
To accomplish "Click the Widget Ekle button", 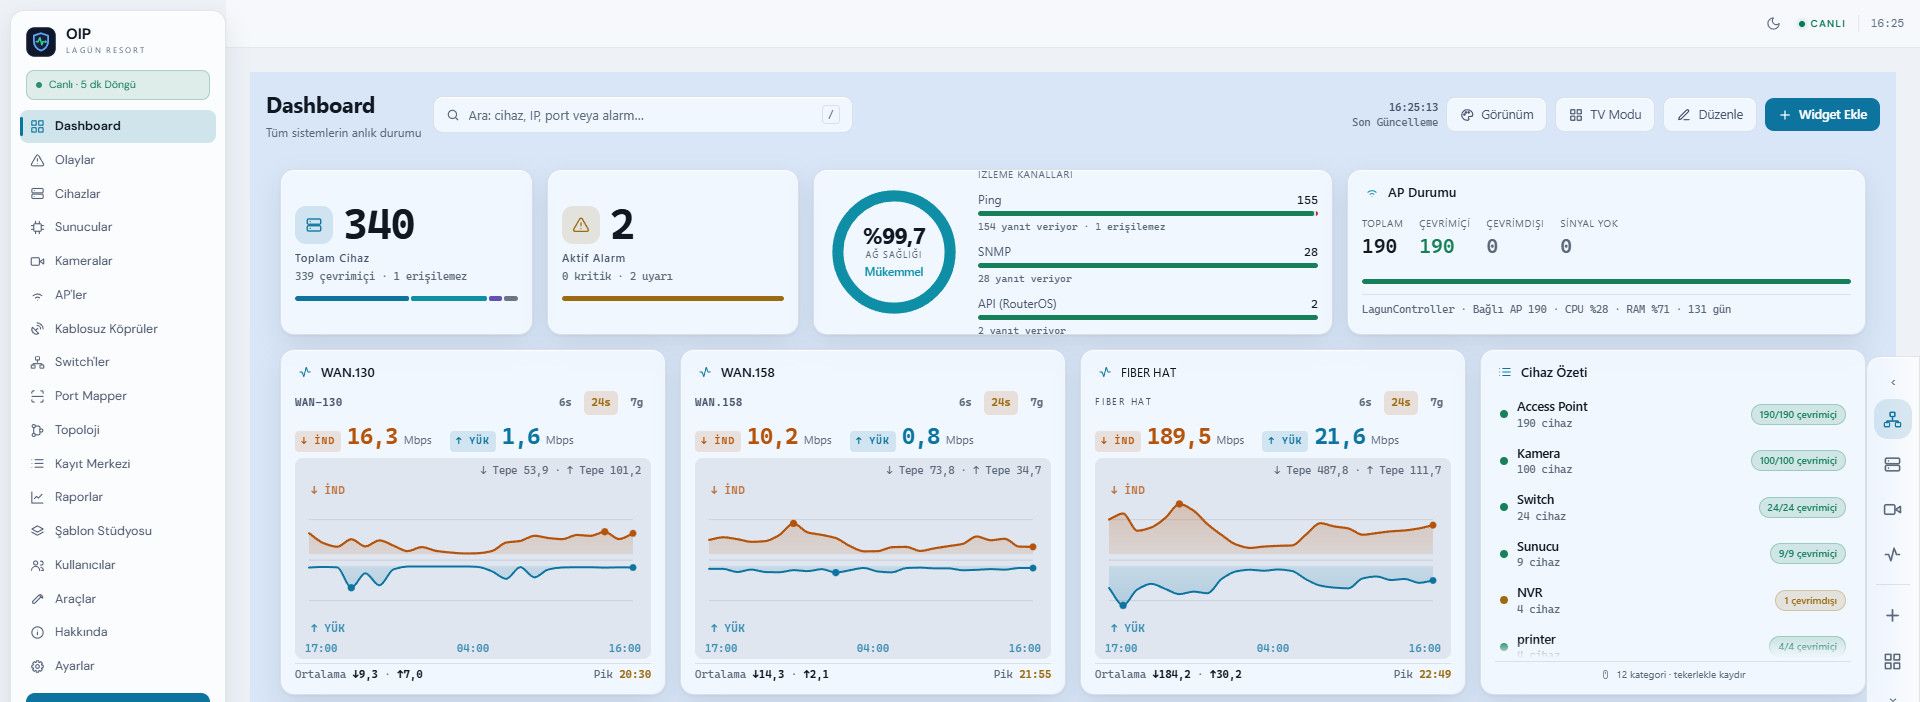I will [x=1822, y=115].
